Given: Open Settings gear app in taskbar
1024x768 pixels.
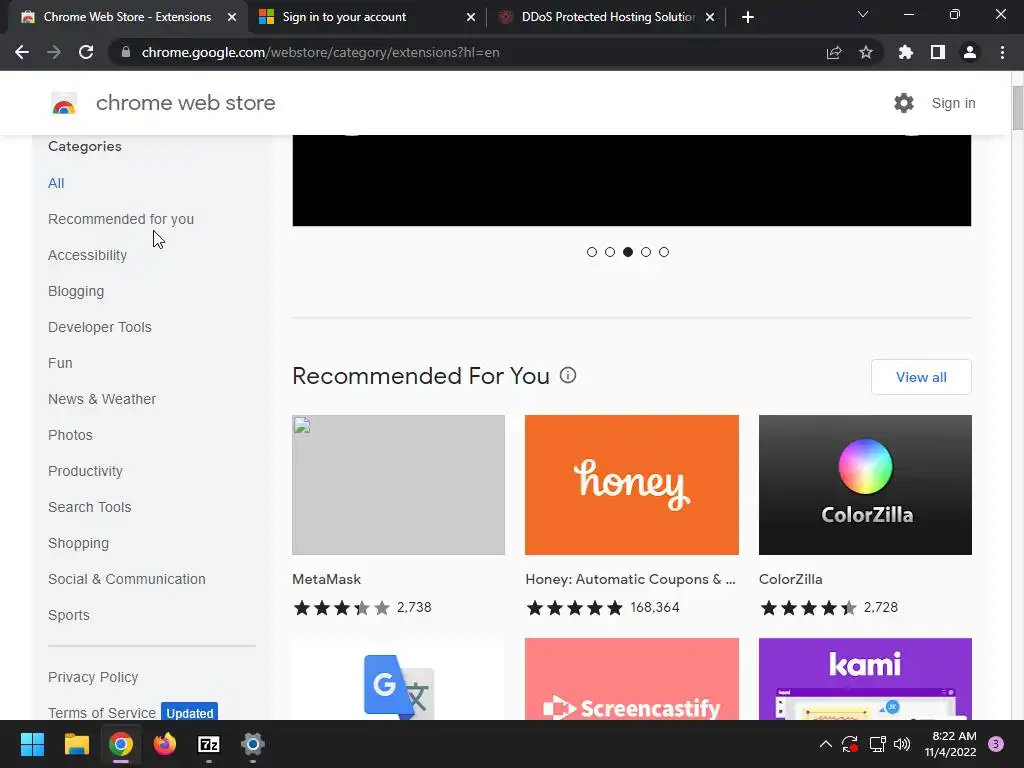Looking at the screenshot, I should (x=253, y=744).
